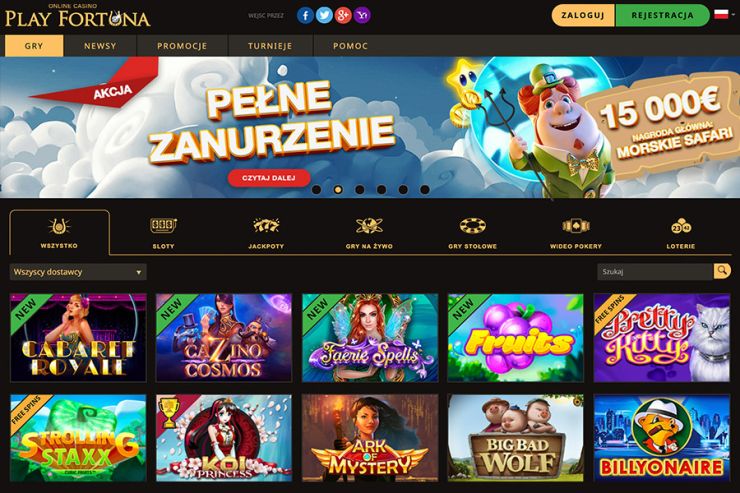Open the Big Bad Wolf game thumbnail

515,438
